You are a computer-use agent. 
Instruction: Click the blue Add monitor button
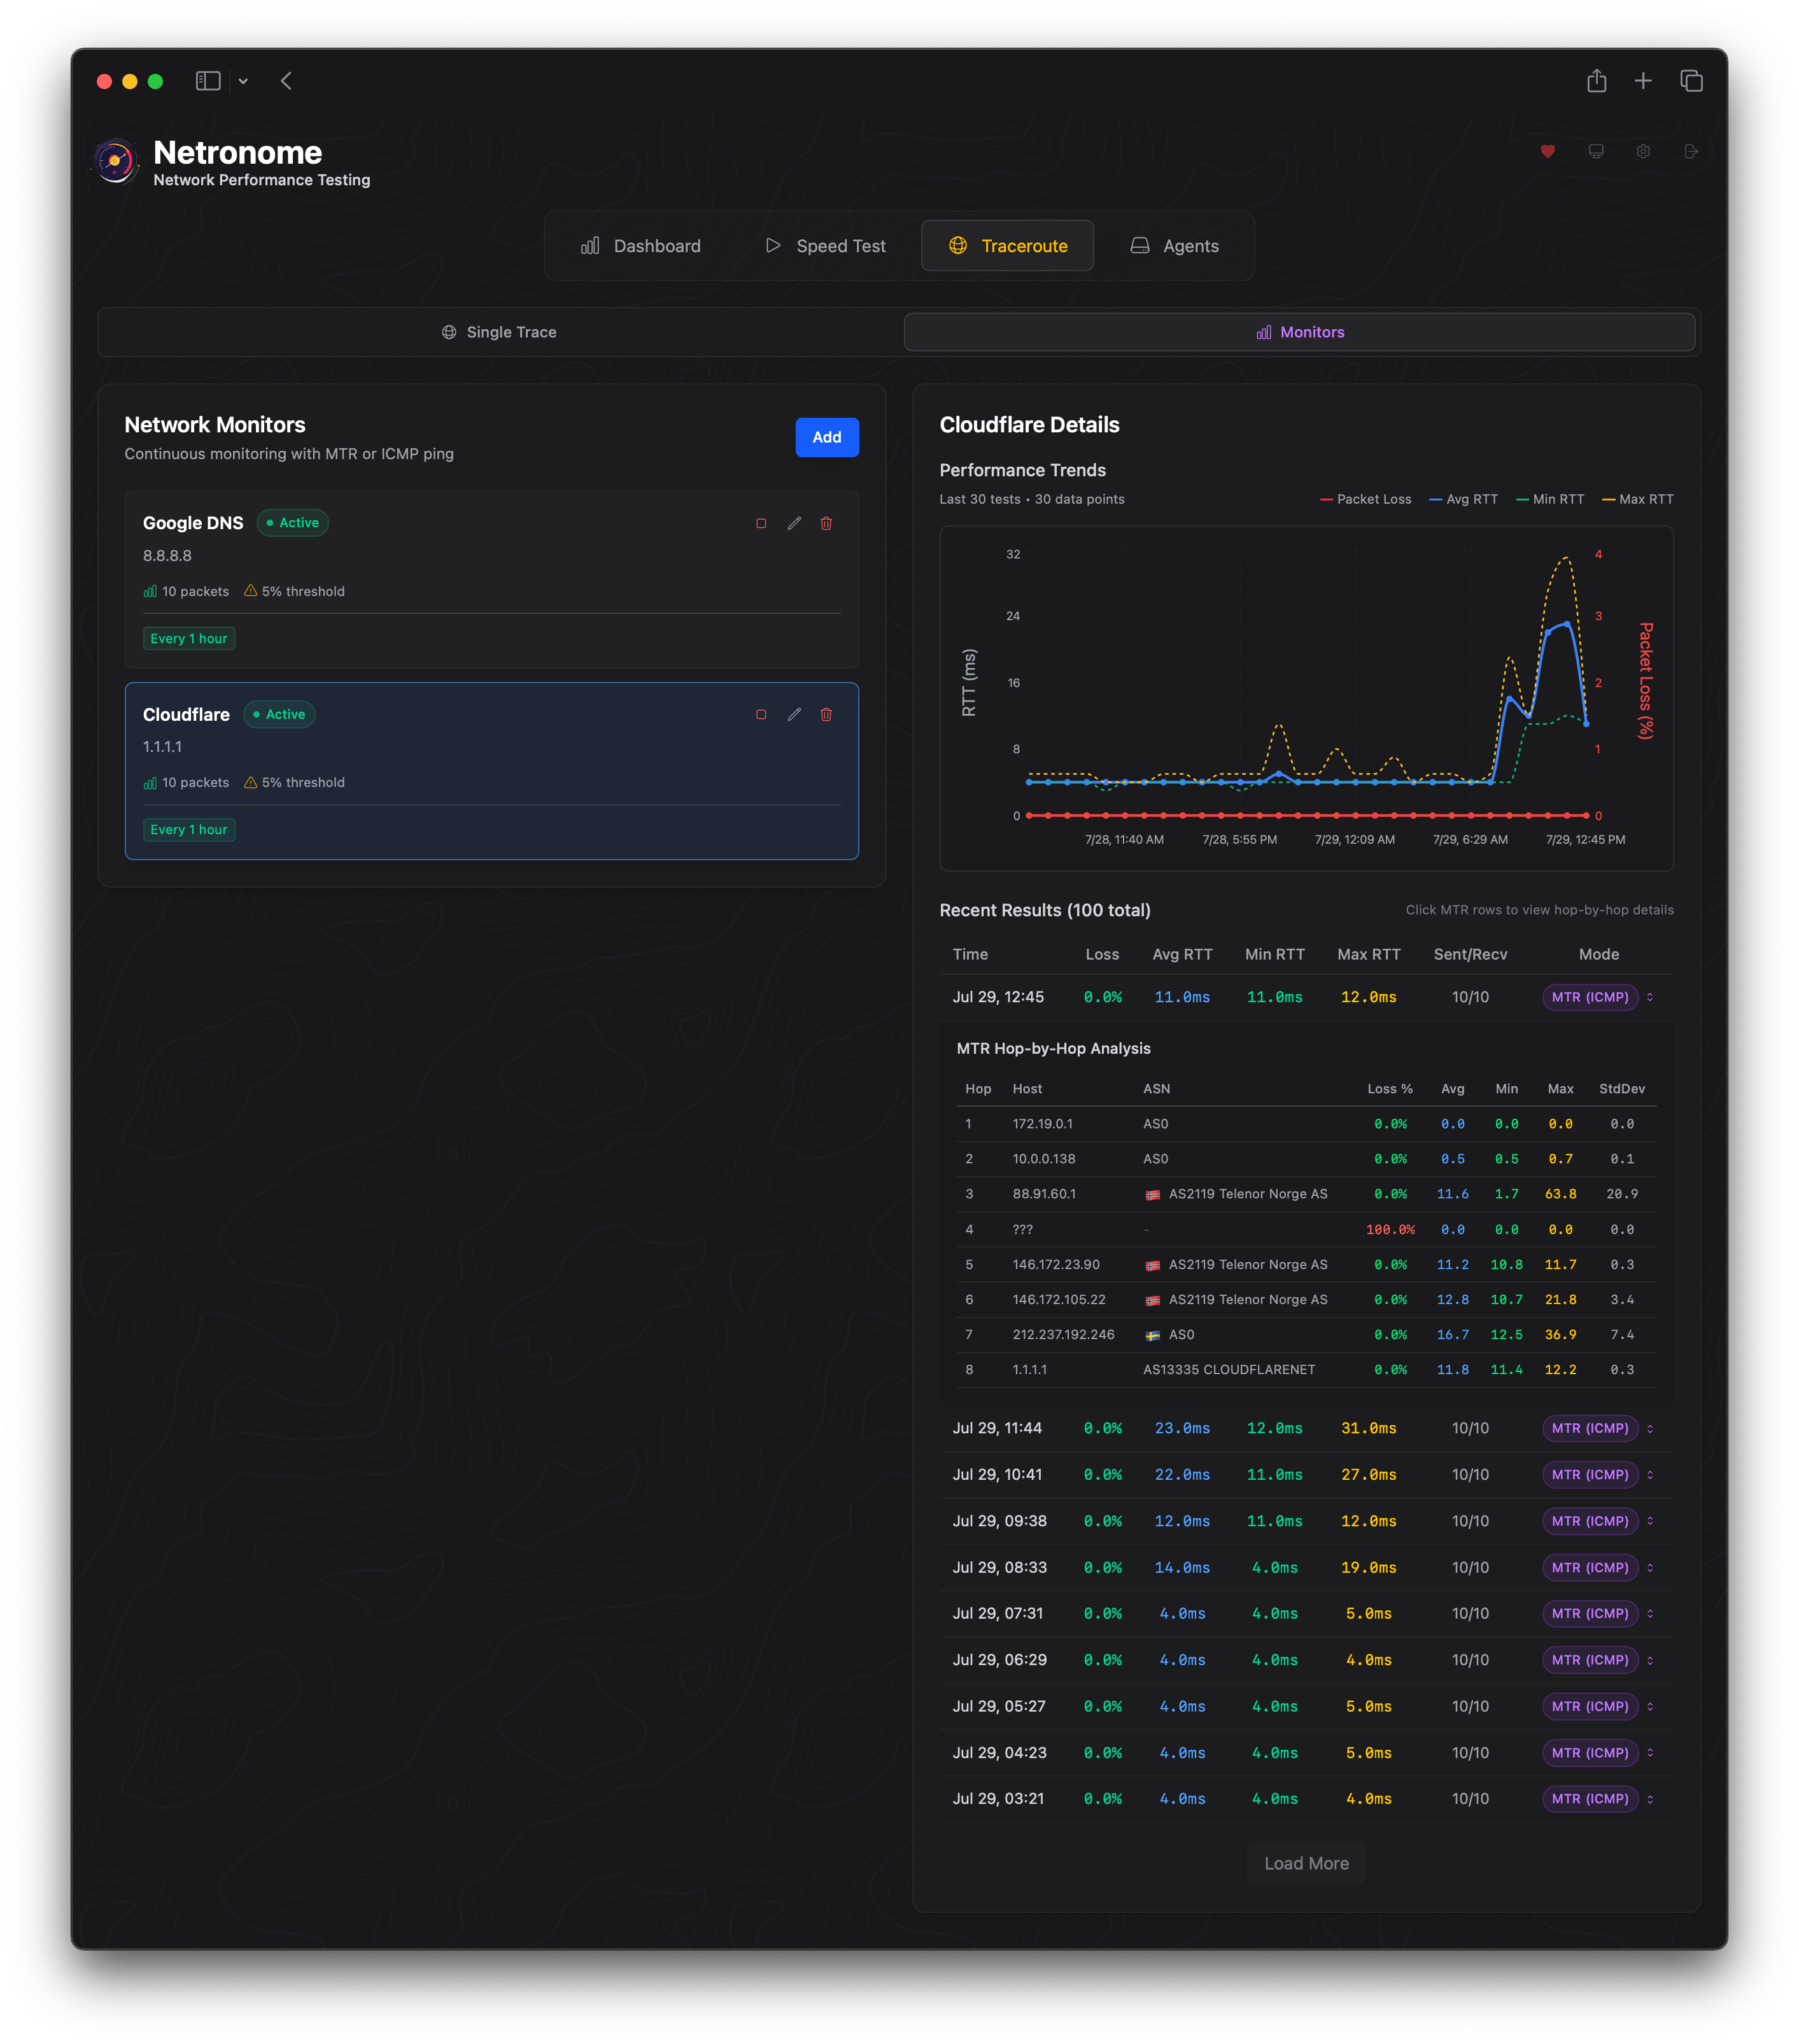click(826, 437)
